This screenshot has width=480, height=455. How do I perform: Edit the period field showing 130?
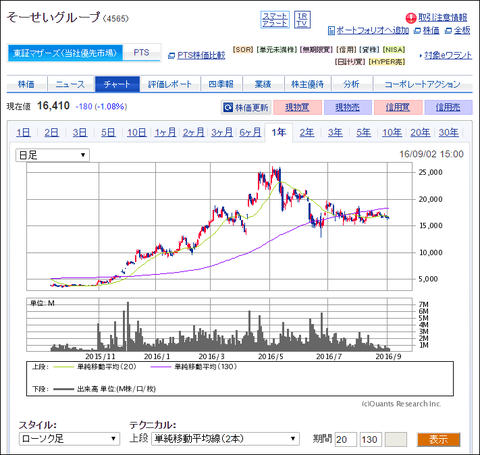(371, 439)
